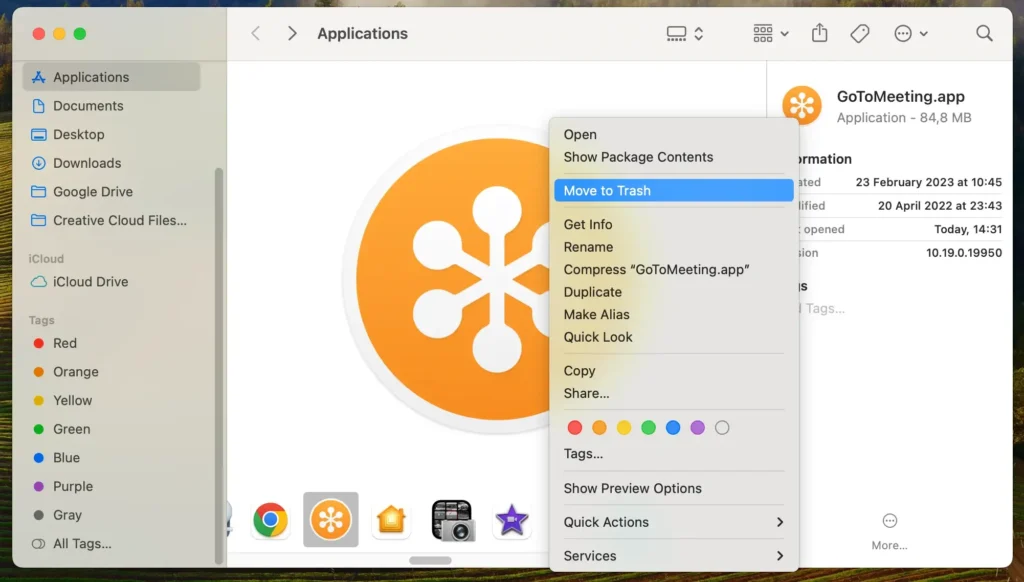
Task: Choose Quick Look menu item
Action: [x=673, y=338]
